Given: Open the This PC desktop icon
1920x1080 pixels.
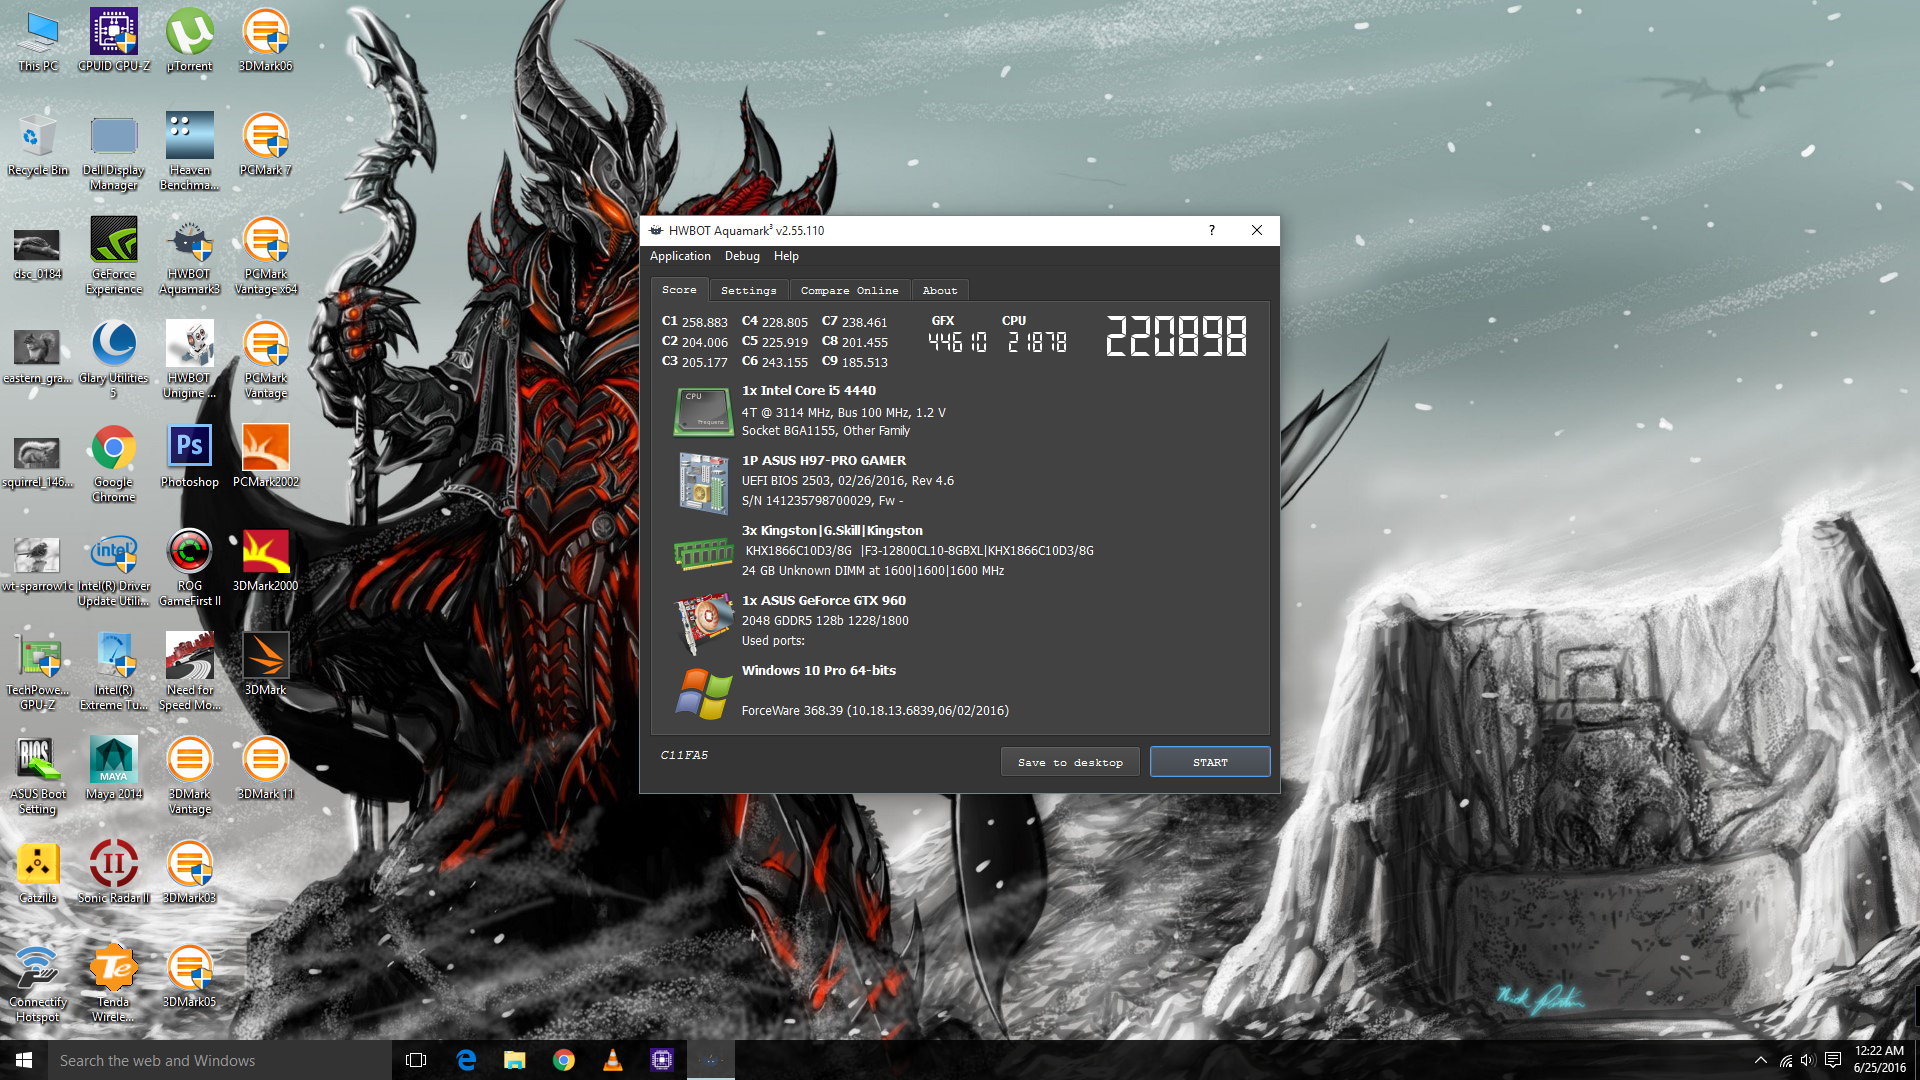Looking at the screenshot, I should tap(38, 41).
